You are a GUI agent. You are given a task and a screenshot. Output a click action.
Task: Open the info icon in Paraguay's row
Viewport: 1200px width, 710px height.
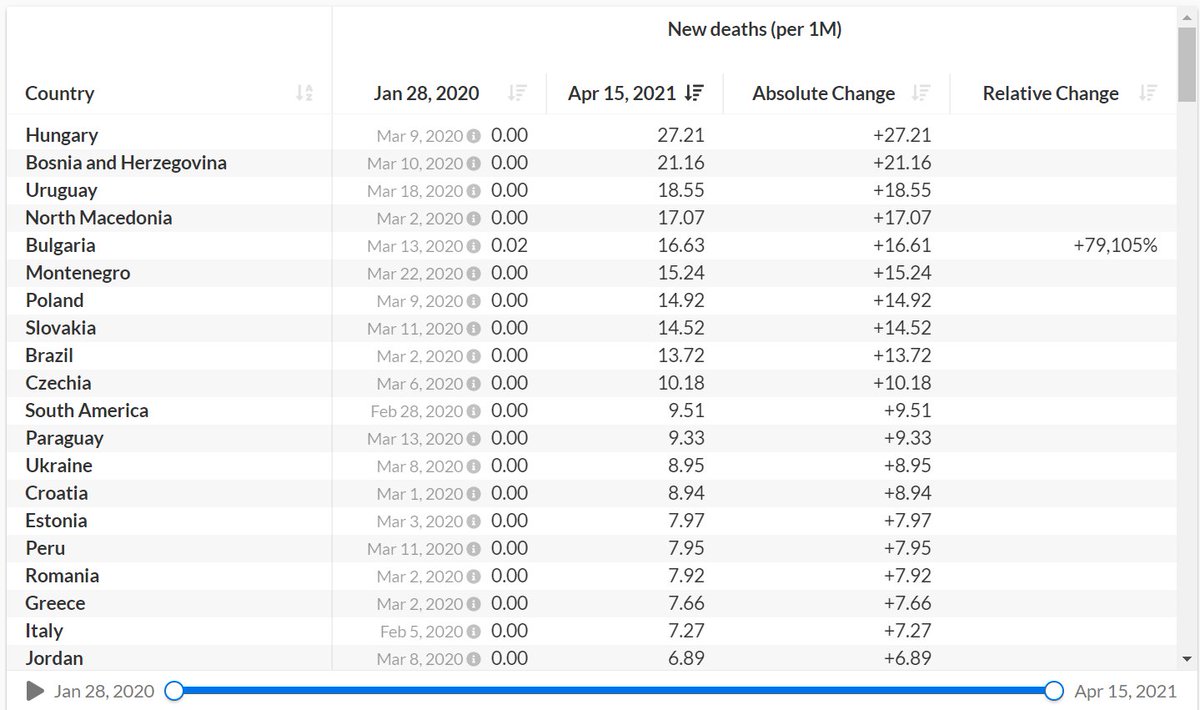tap(473, 439)
